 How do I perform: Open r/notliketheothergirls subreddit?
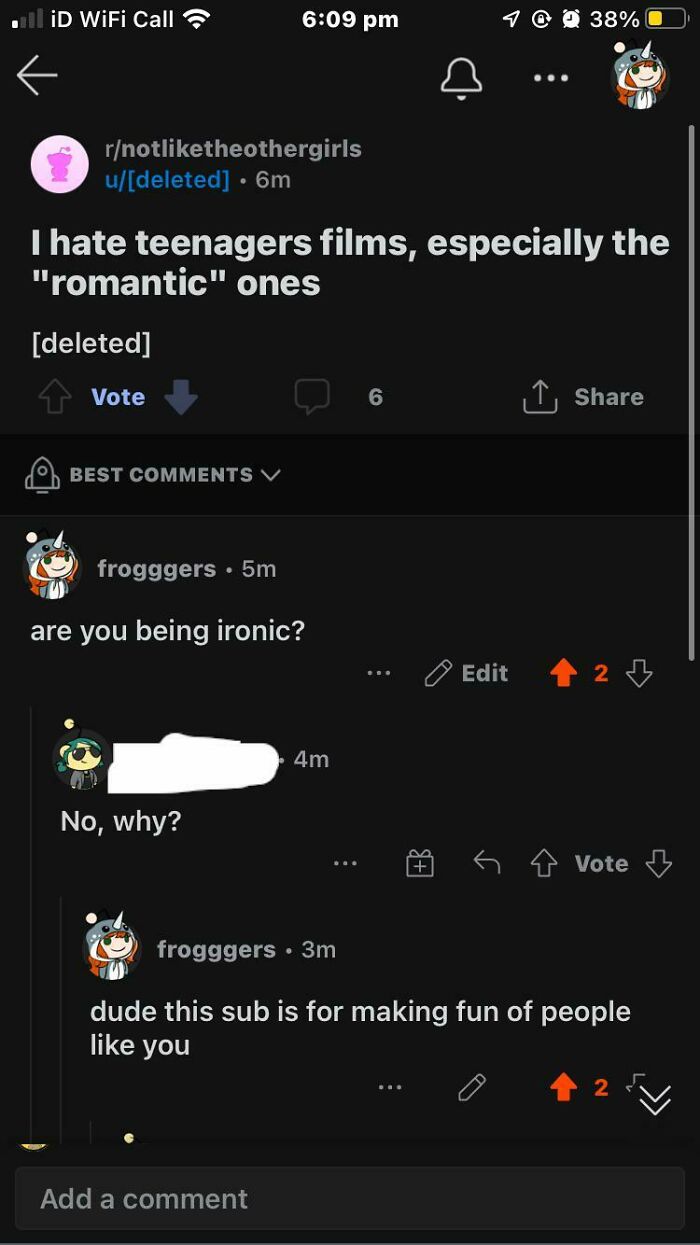click(x=233, y=148)
